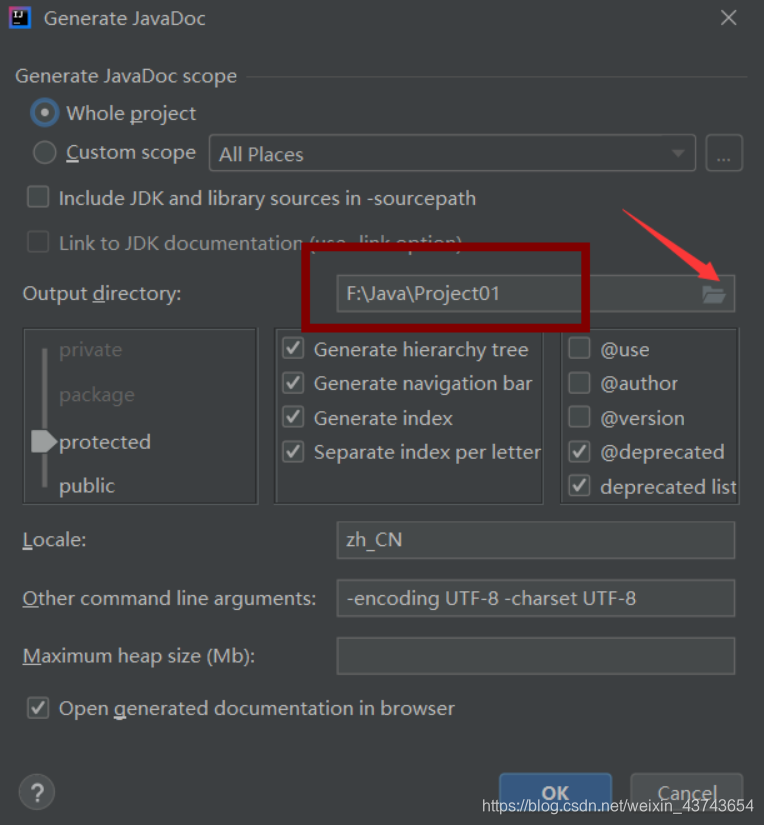
Task: Close the Generate JavaDoc dialog
Action: tap(728, 18)
